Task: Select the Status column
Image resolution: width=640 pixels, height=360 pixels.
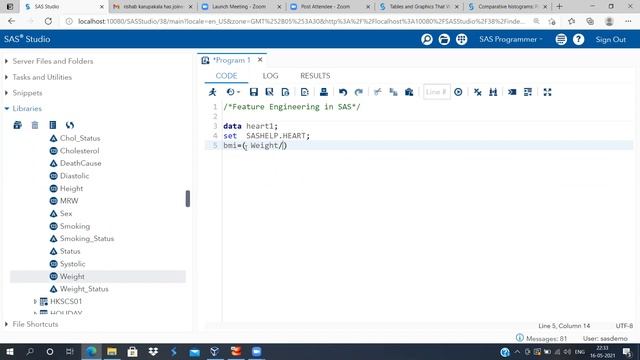Action: [70, 251]
